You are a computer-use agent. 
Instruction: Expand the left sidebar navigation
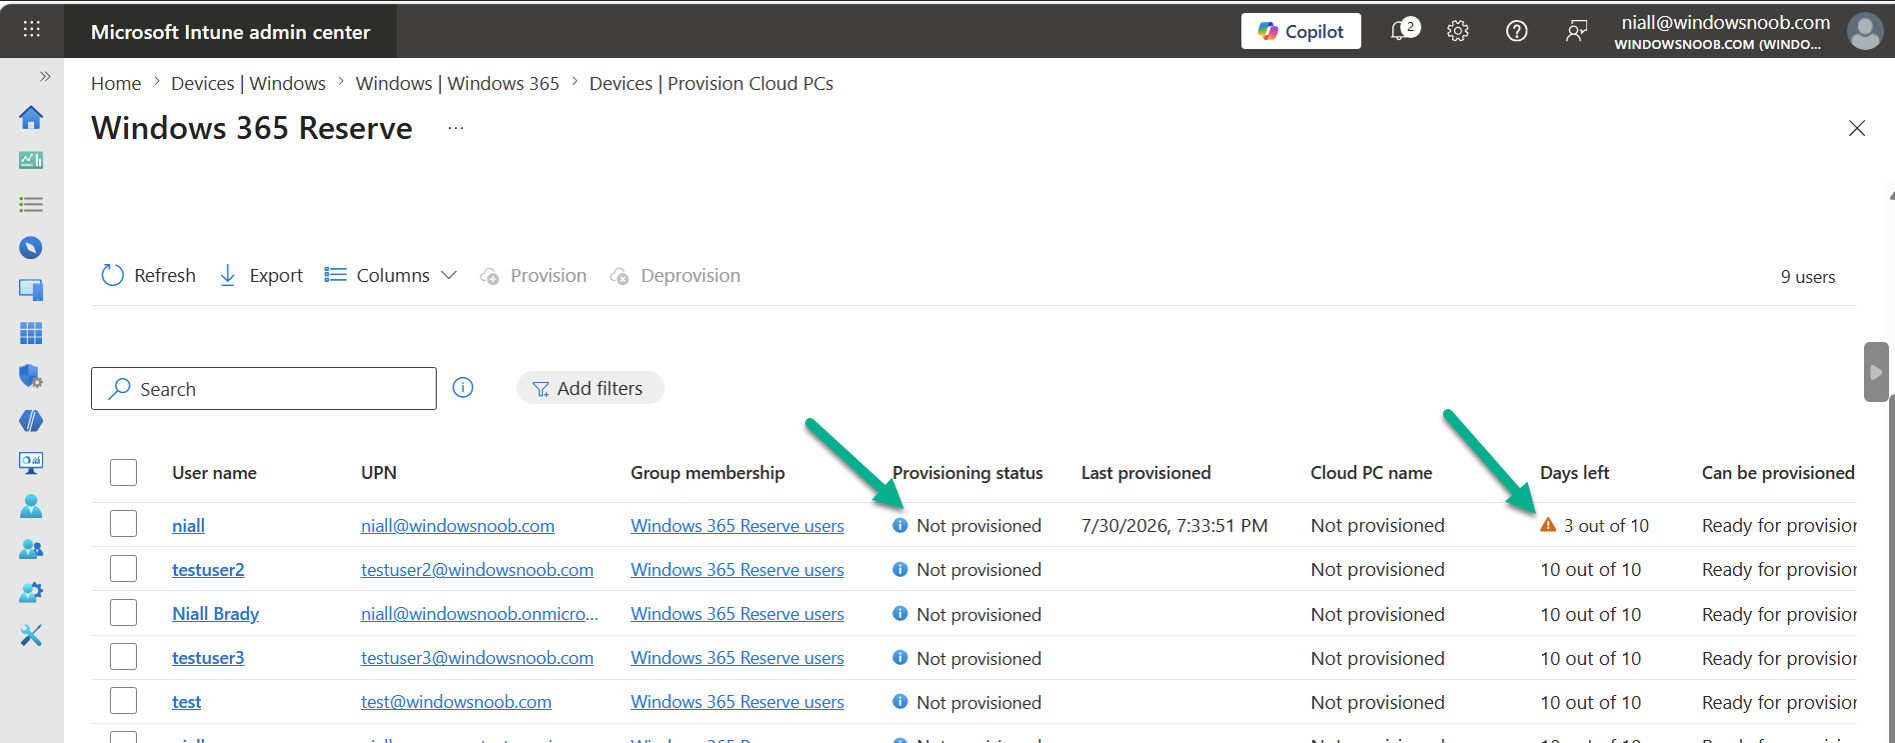(45, 76)
